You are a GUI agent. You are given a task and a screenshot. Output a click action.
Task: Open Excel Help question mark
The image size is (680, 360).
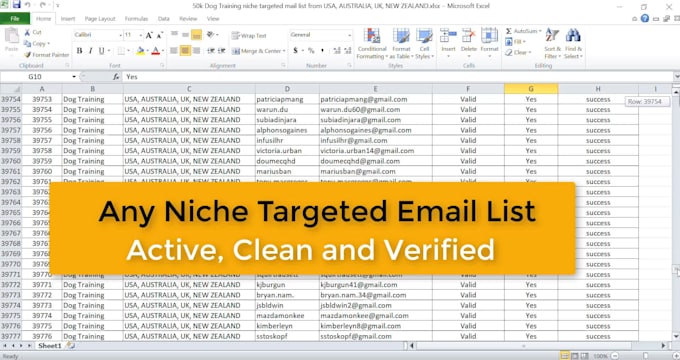pos(645,18)
